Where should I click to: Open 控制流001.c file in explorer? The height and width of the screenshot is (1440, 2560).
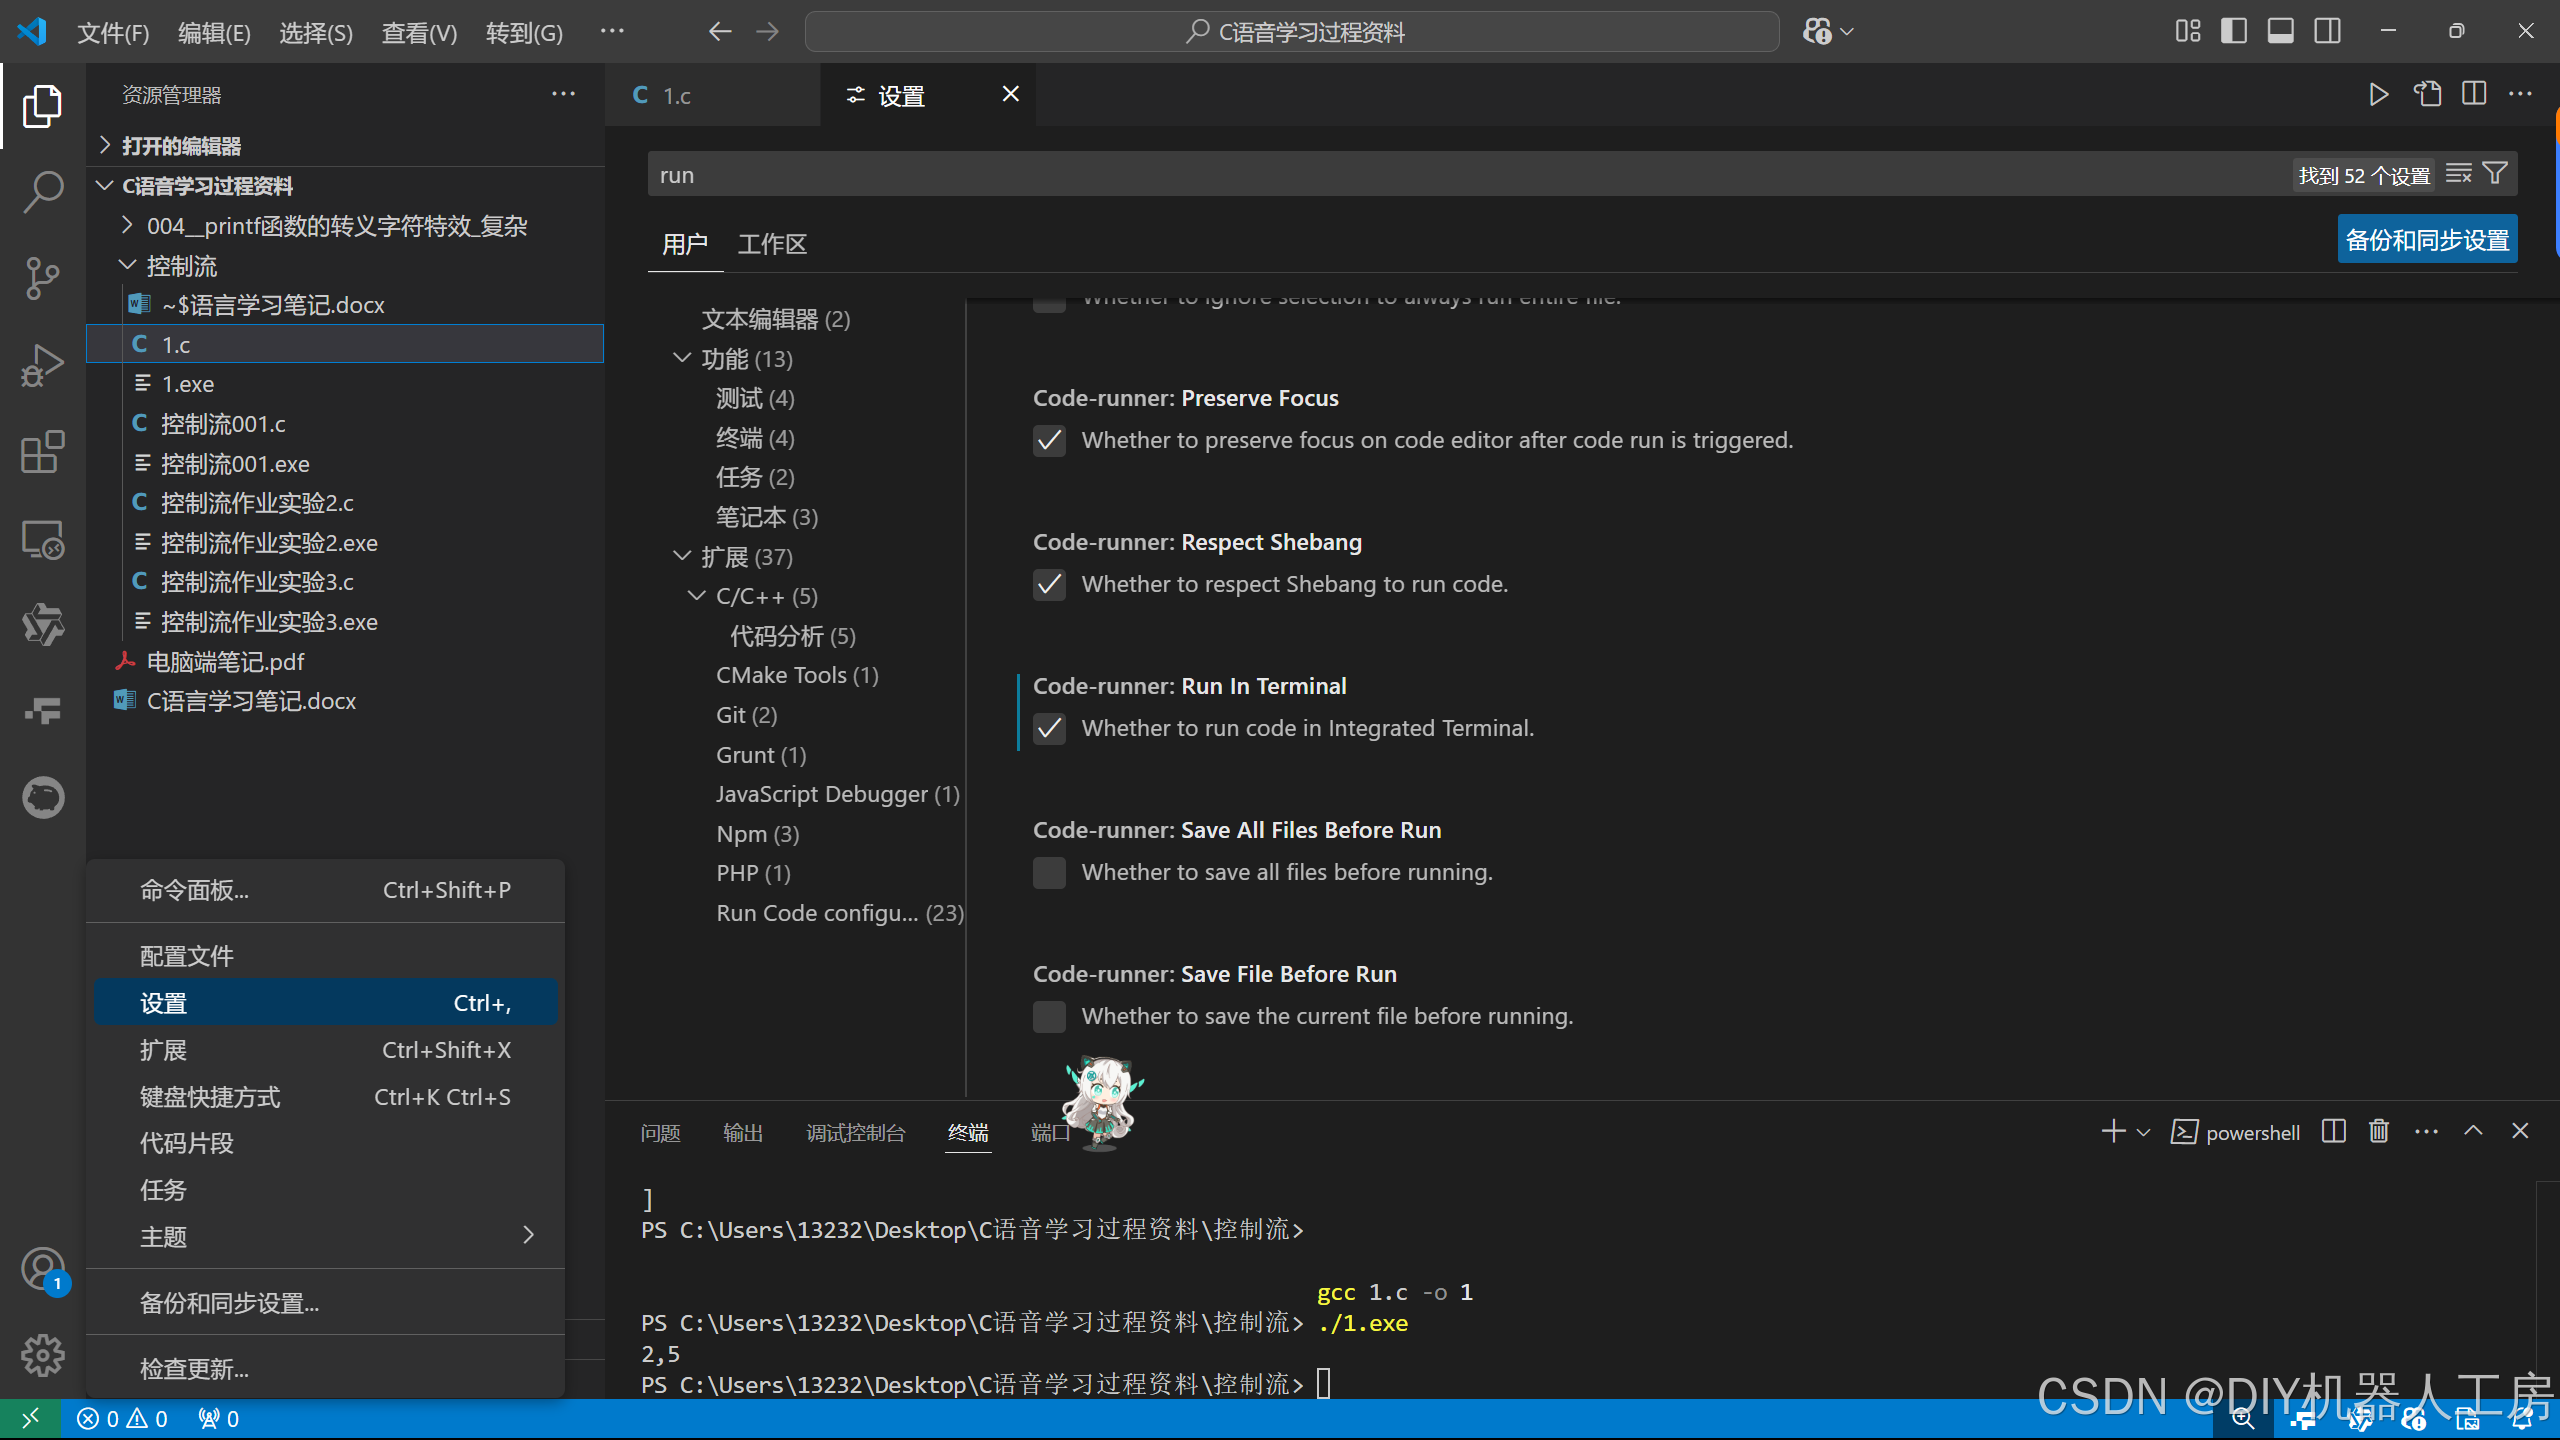pos(223,424)
